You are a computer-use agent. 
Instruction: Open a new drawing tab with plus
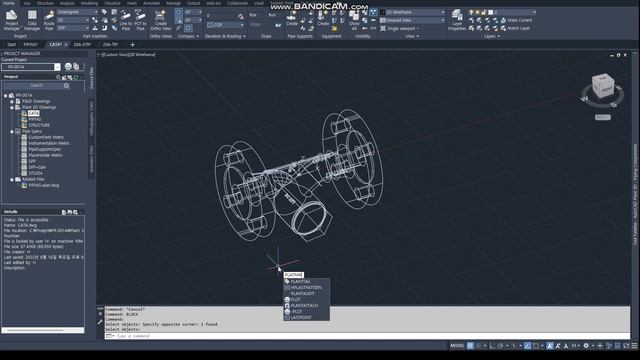[132, 44]
